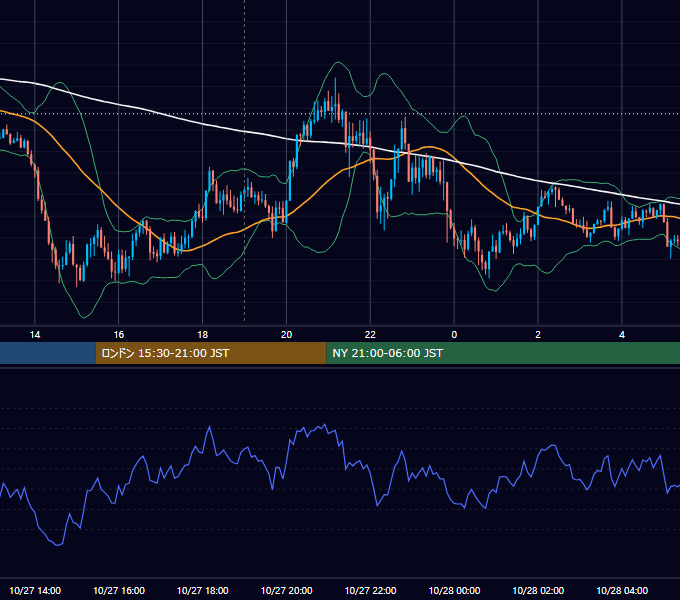The image size is (680, 600).
Task: Click the 10/27 18:00 time label
Action: pyautogui.click(x=203, y=590)
